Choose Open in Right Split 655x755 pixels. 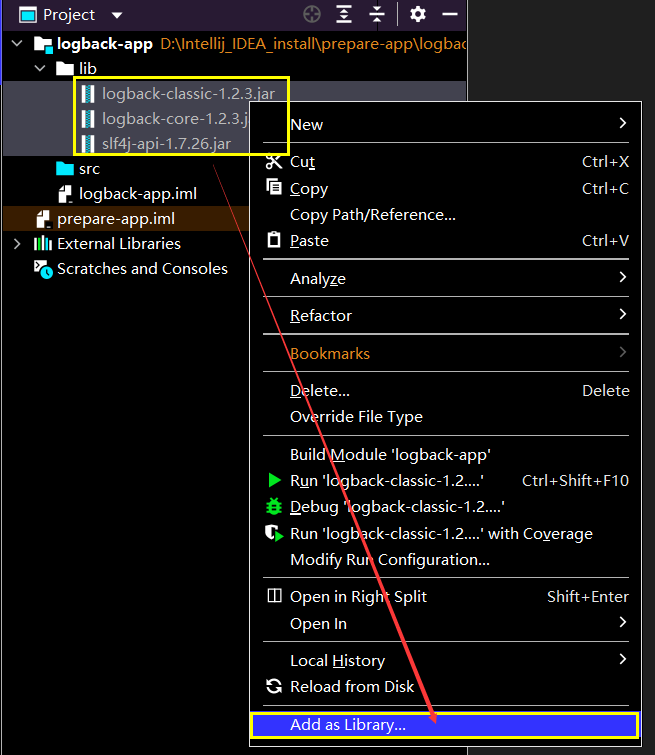point(445,597)
